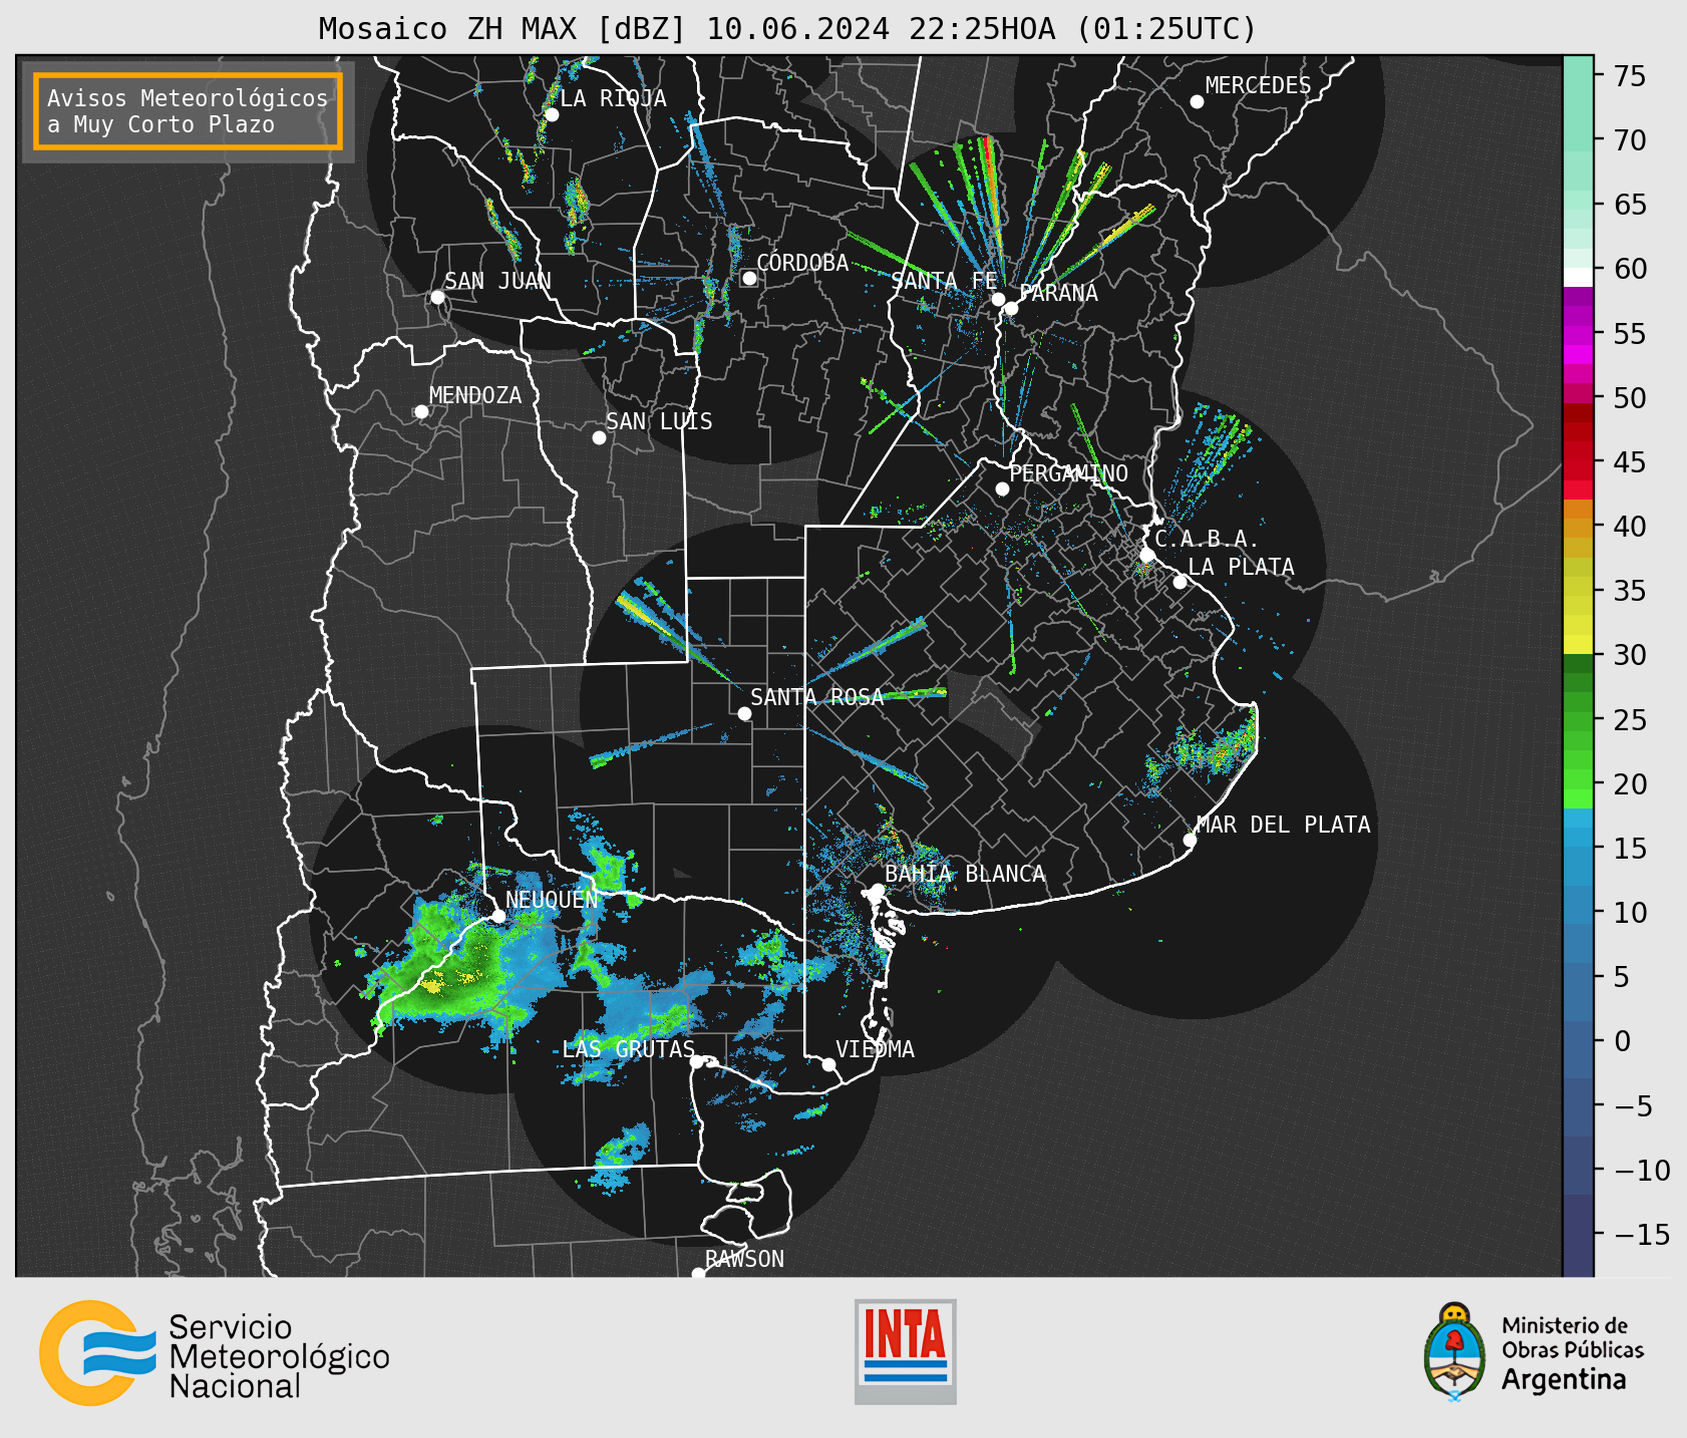Viewport: 1687px width, 1438px height.
Task: Click the Servicio Meteorológico Nacional logo
Action: [214, 1353]
